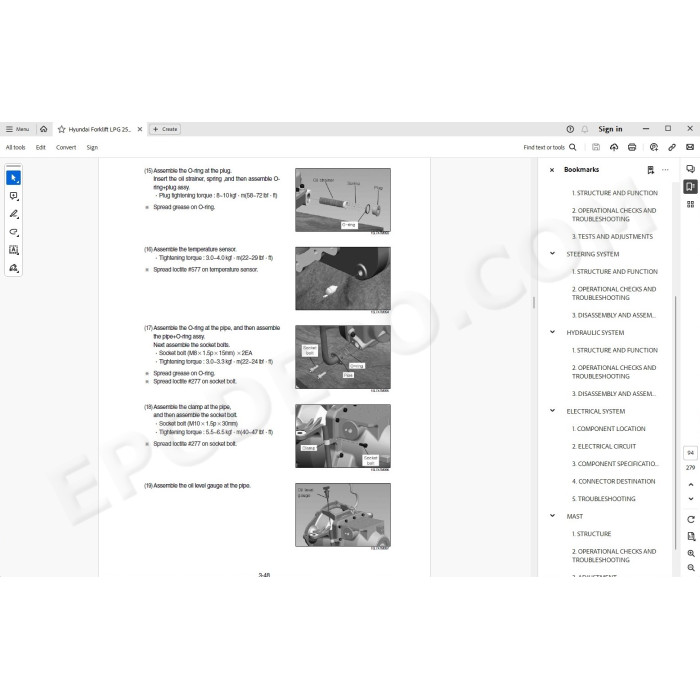Send the file by email icon

[x=690, y=147]
